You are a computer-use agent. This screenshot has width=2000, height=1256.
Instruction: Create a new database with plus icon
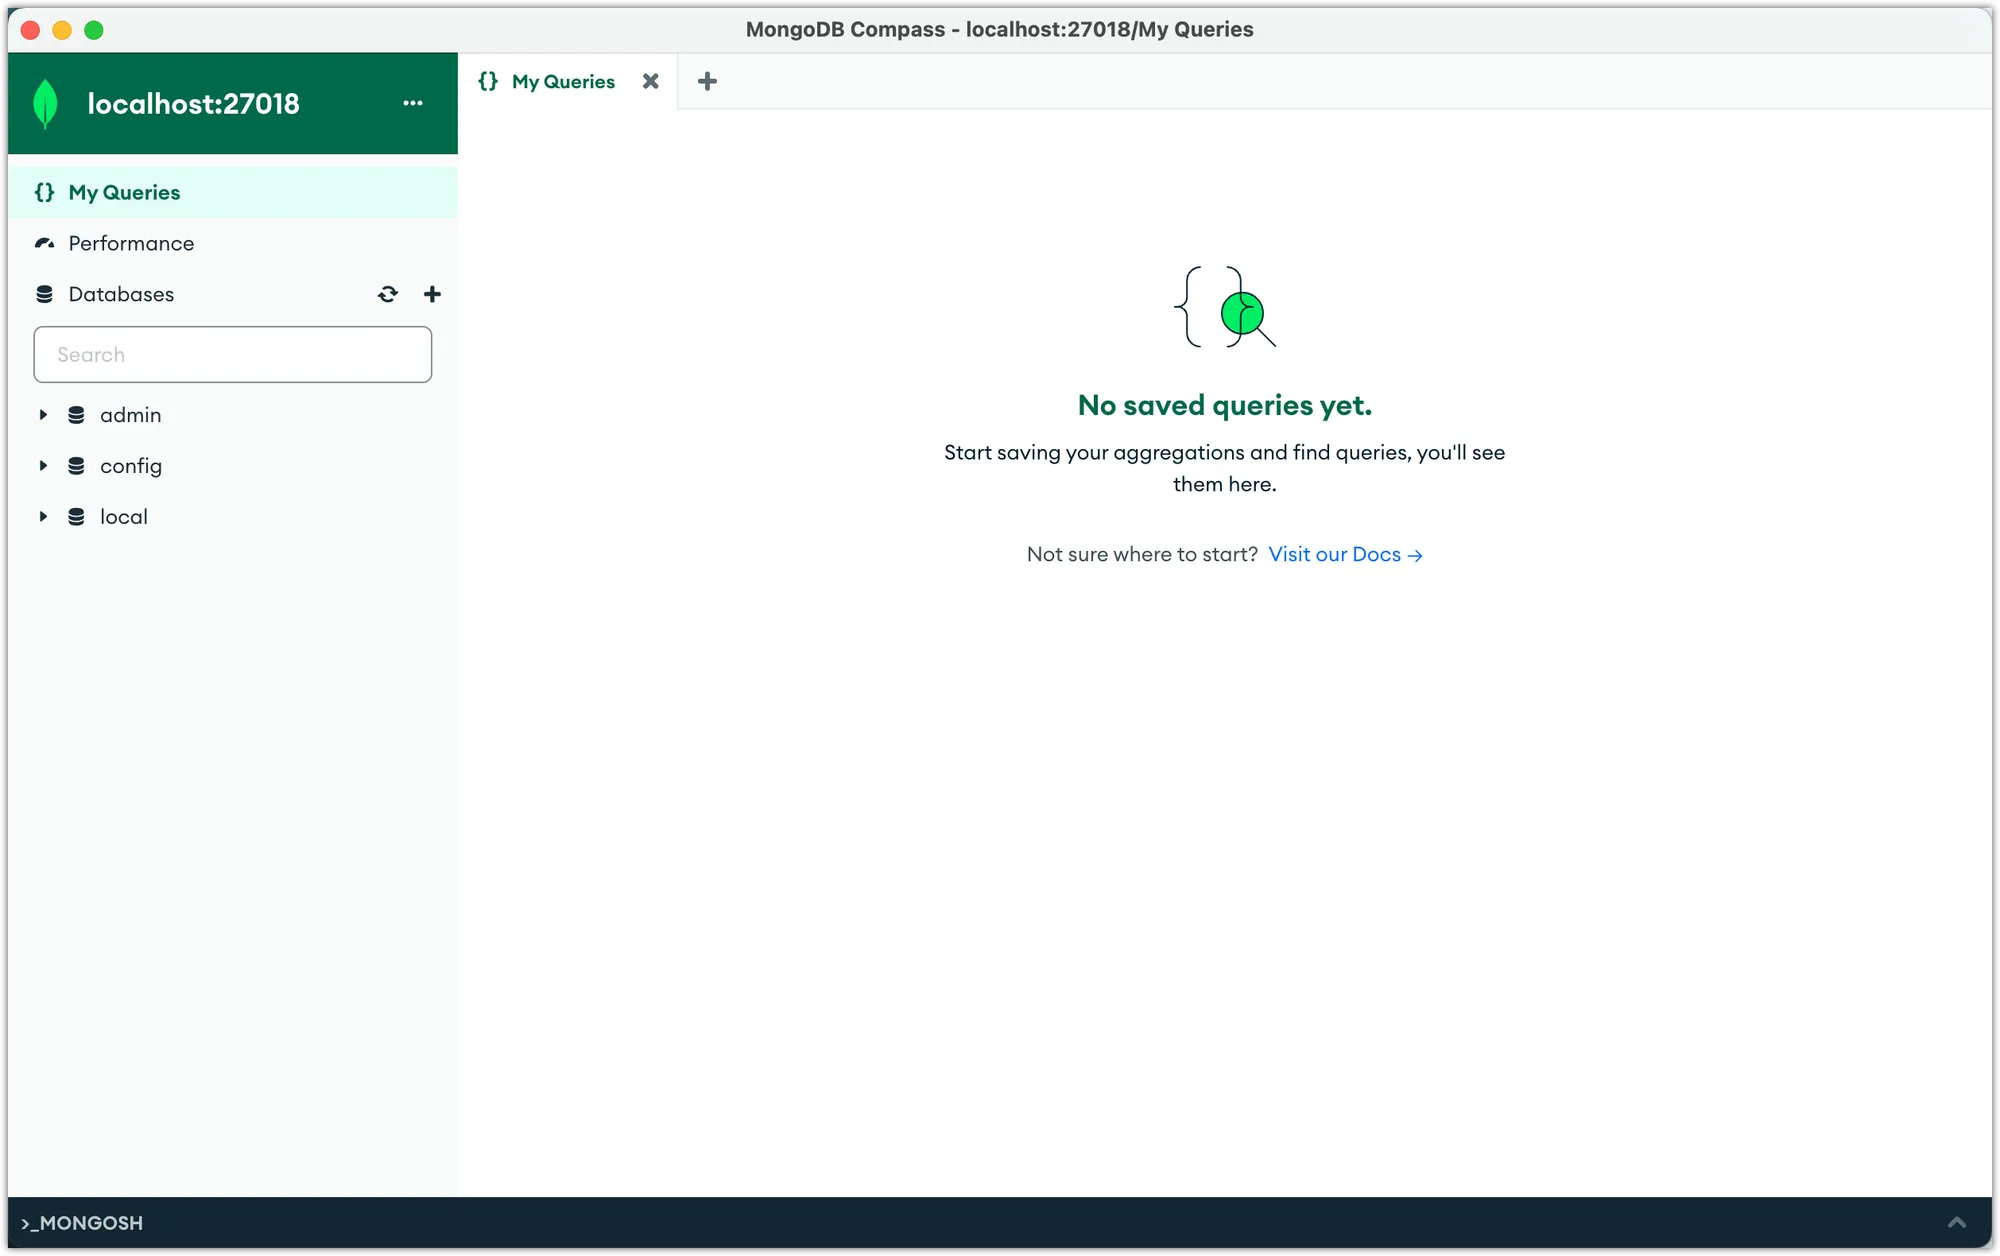(x=432, y=294)
